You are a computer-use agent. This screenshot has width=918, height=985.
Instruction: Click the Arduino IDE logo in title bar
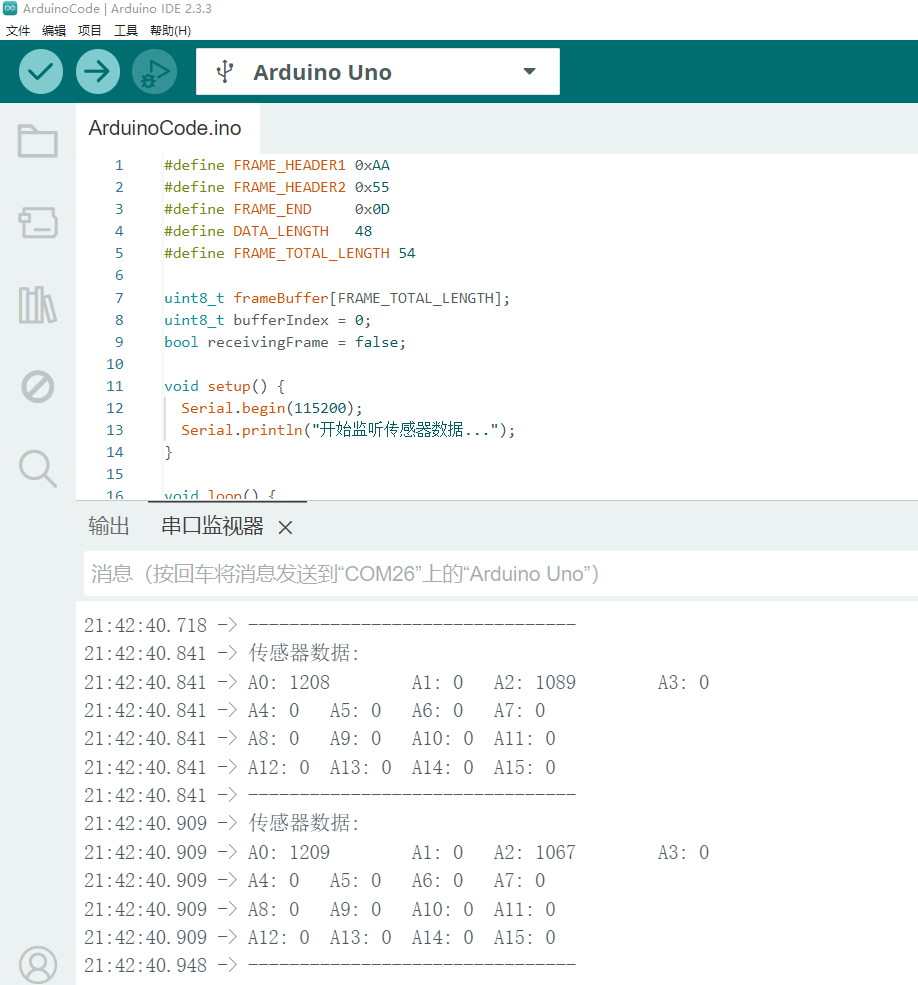(10, 8)
